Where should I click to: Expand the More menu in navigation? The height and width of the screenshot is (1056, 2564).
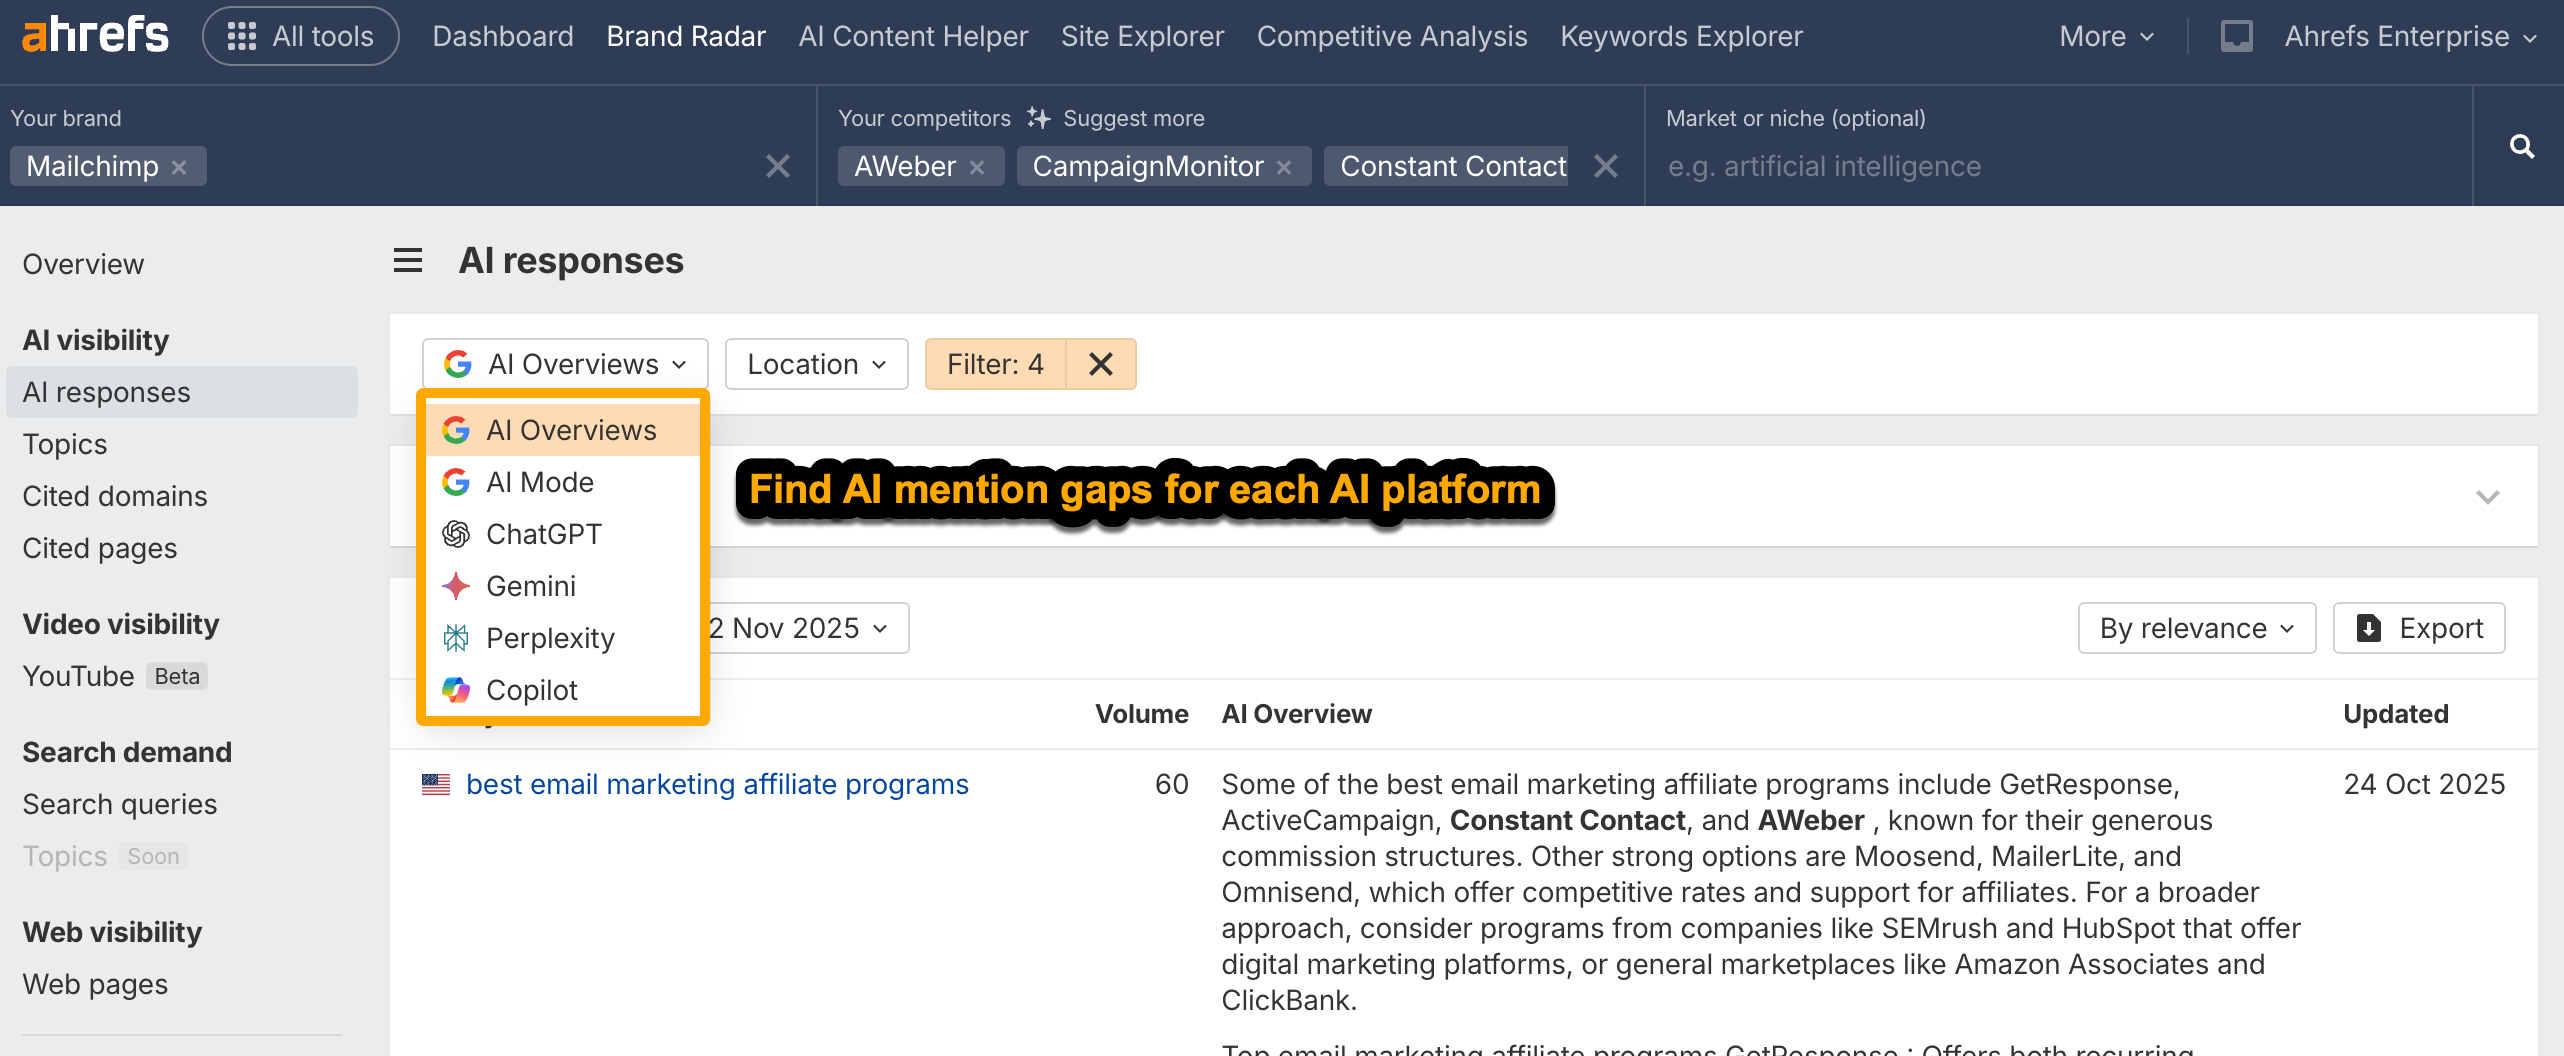pyautogui.click(x=2105, y=37)
